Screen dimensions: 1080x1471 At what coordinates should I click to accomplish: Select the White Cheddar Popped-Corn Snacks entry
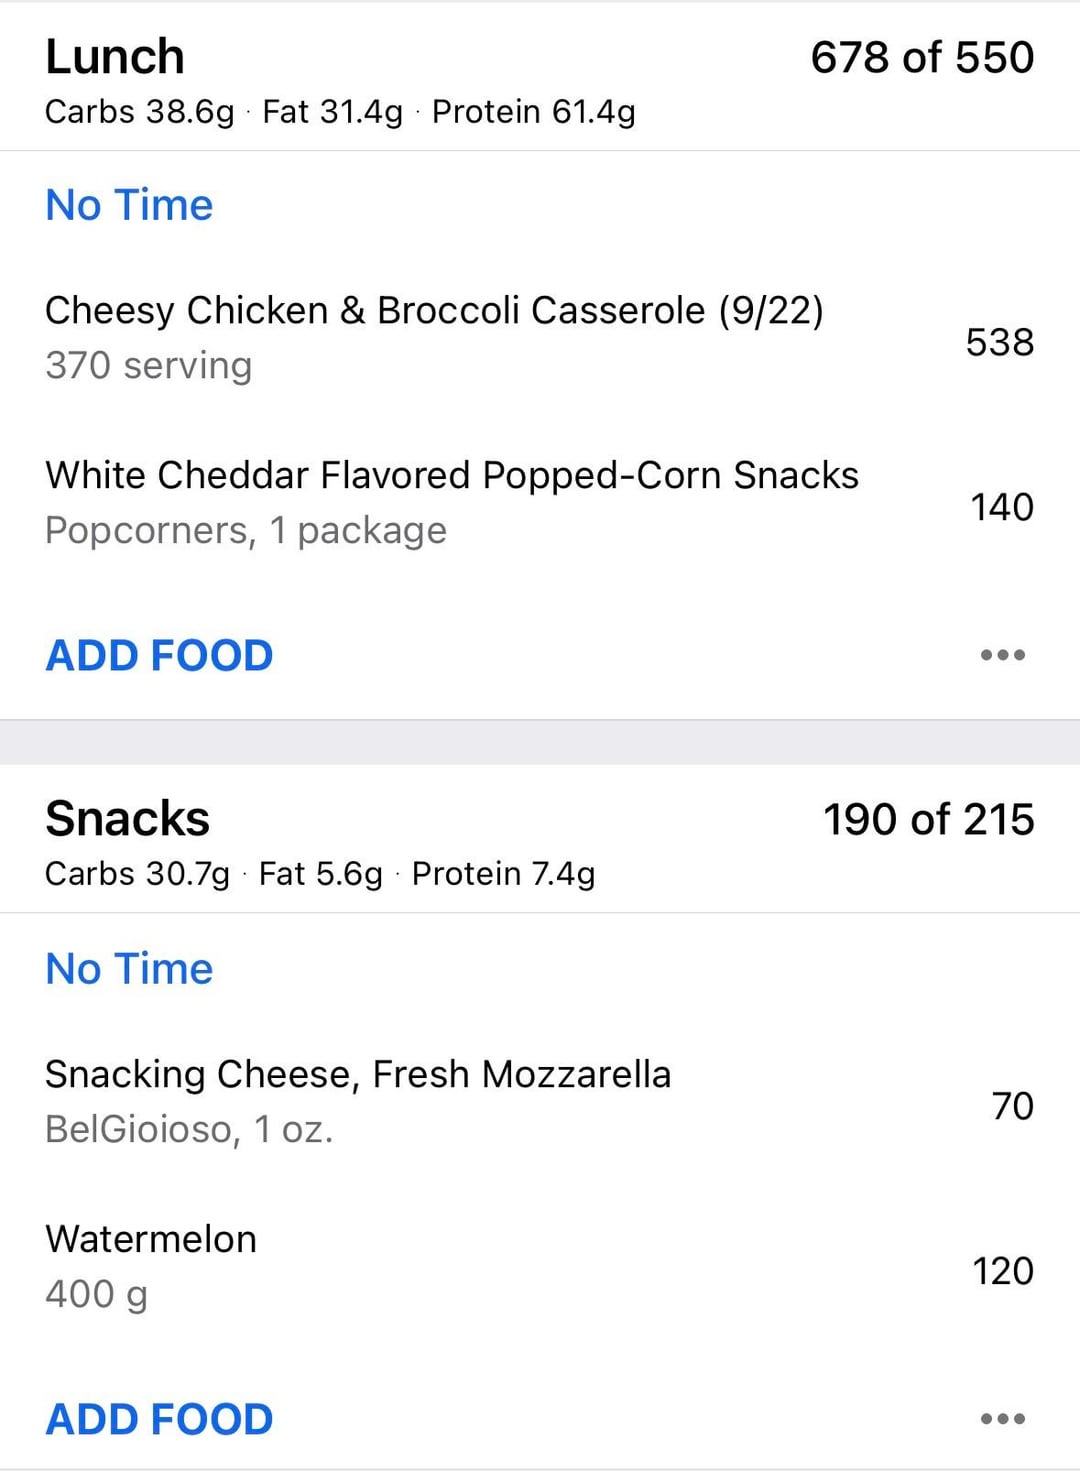[x=451, y=501]
